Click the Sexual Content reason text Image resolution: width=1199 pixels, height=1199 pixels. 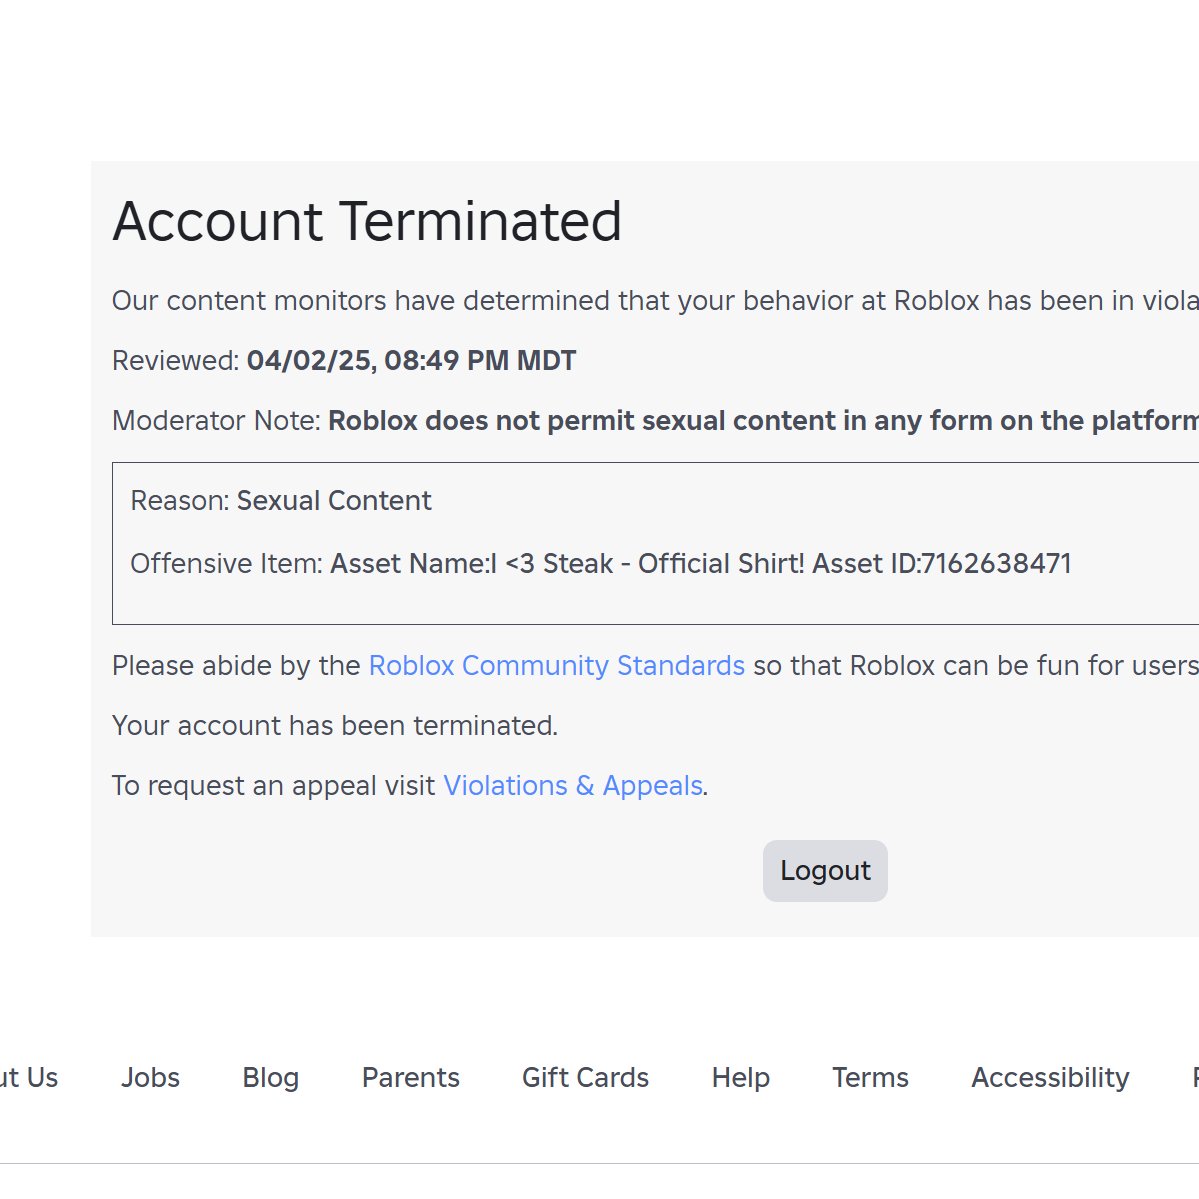point(334,501)
